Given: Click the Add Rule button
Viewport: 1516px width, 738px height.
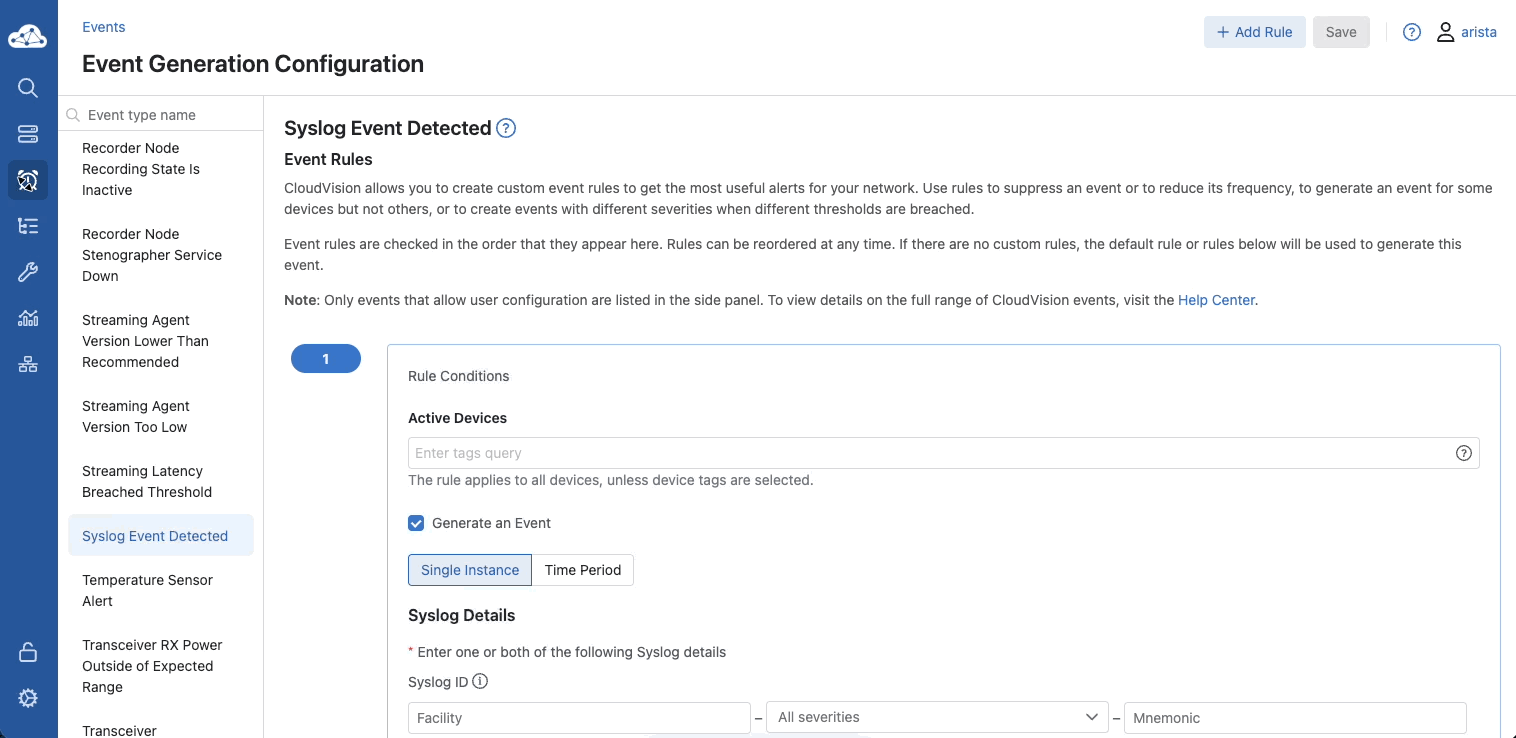Looking at the screenshot, I should pos(1254,32).
